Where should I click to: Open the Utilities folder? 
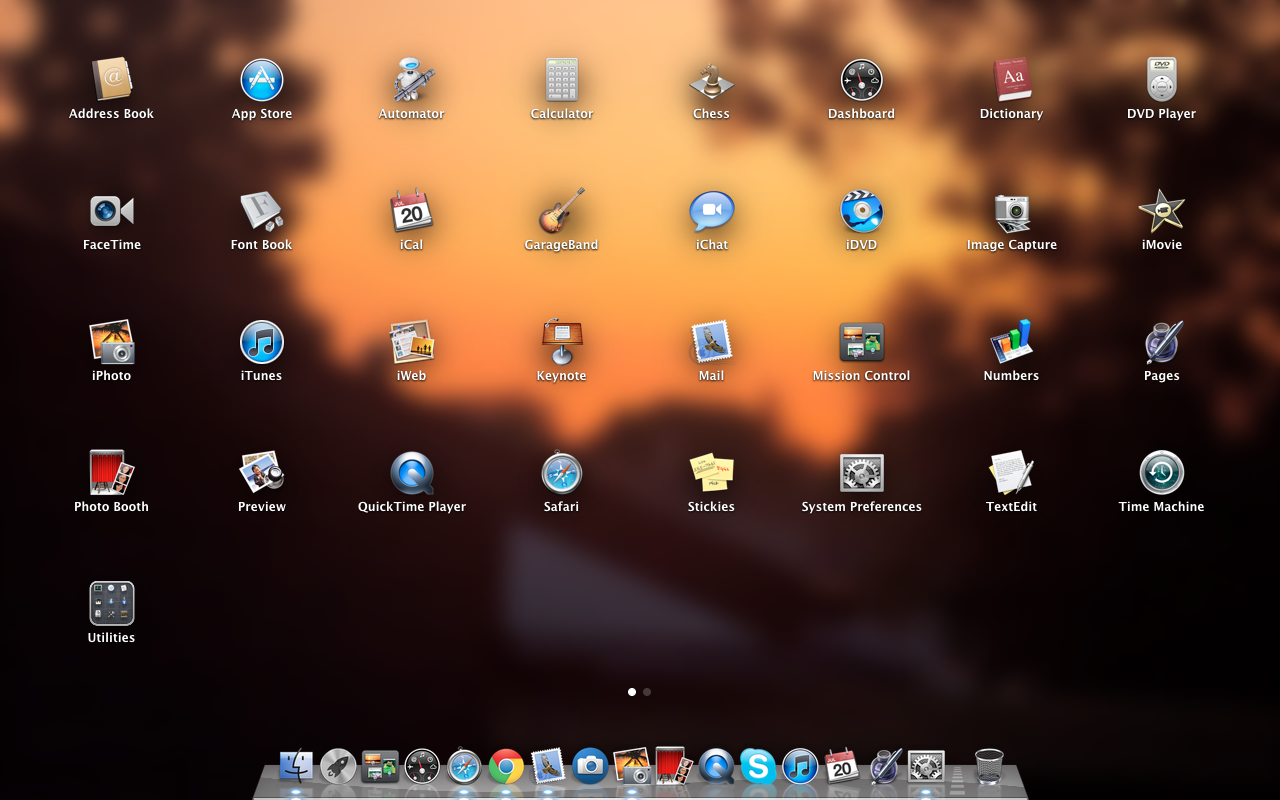(111, 604)
